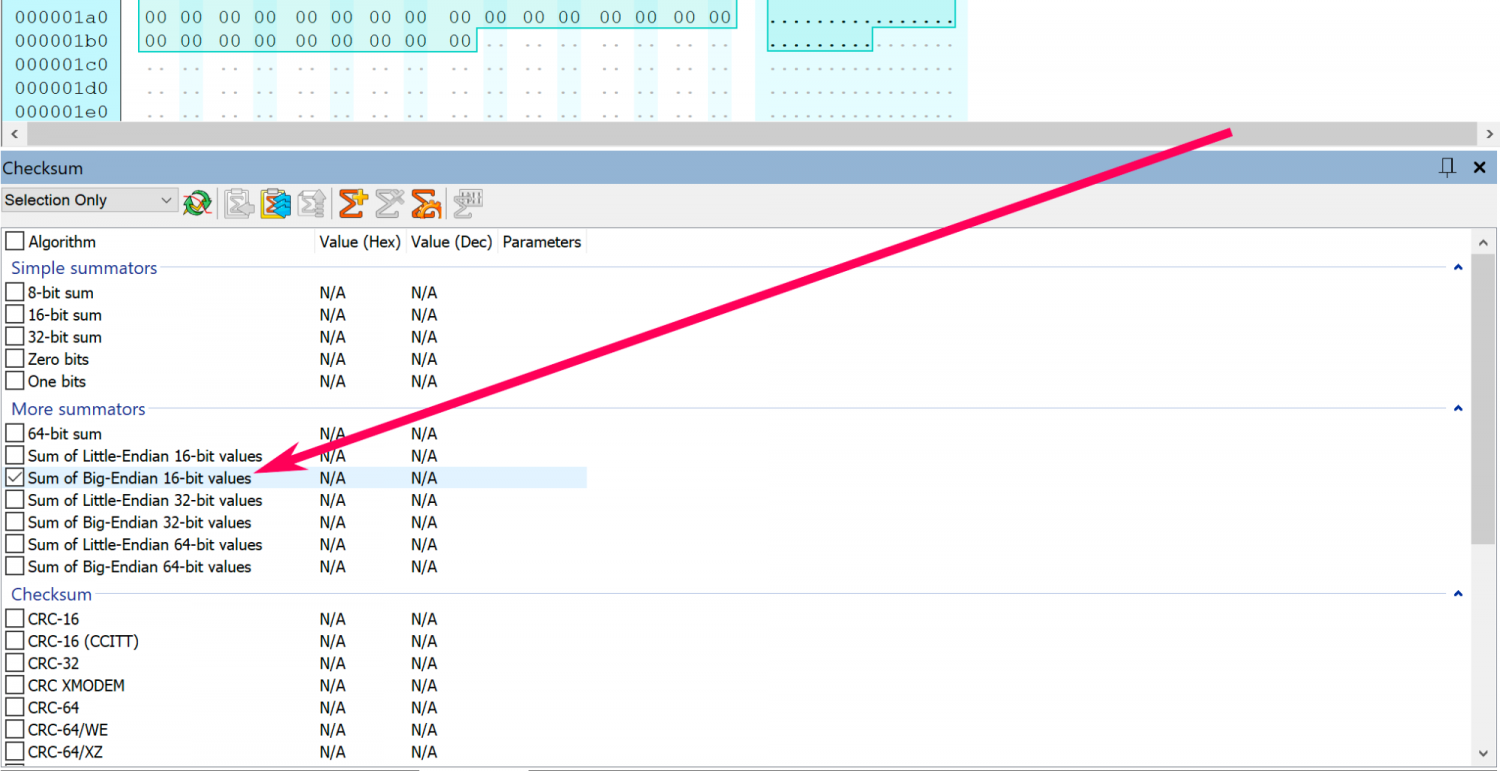The width and height of the screenshot is (1500, 771).
Task: Collapse the More summators group chevron
Action: coord(1458,408)
